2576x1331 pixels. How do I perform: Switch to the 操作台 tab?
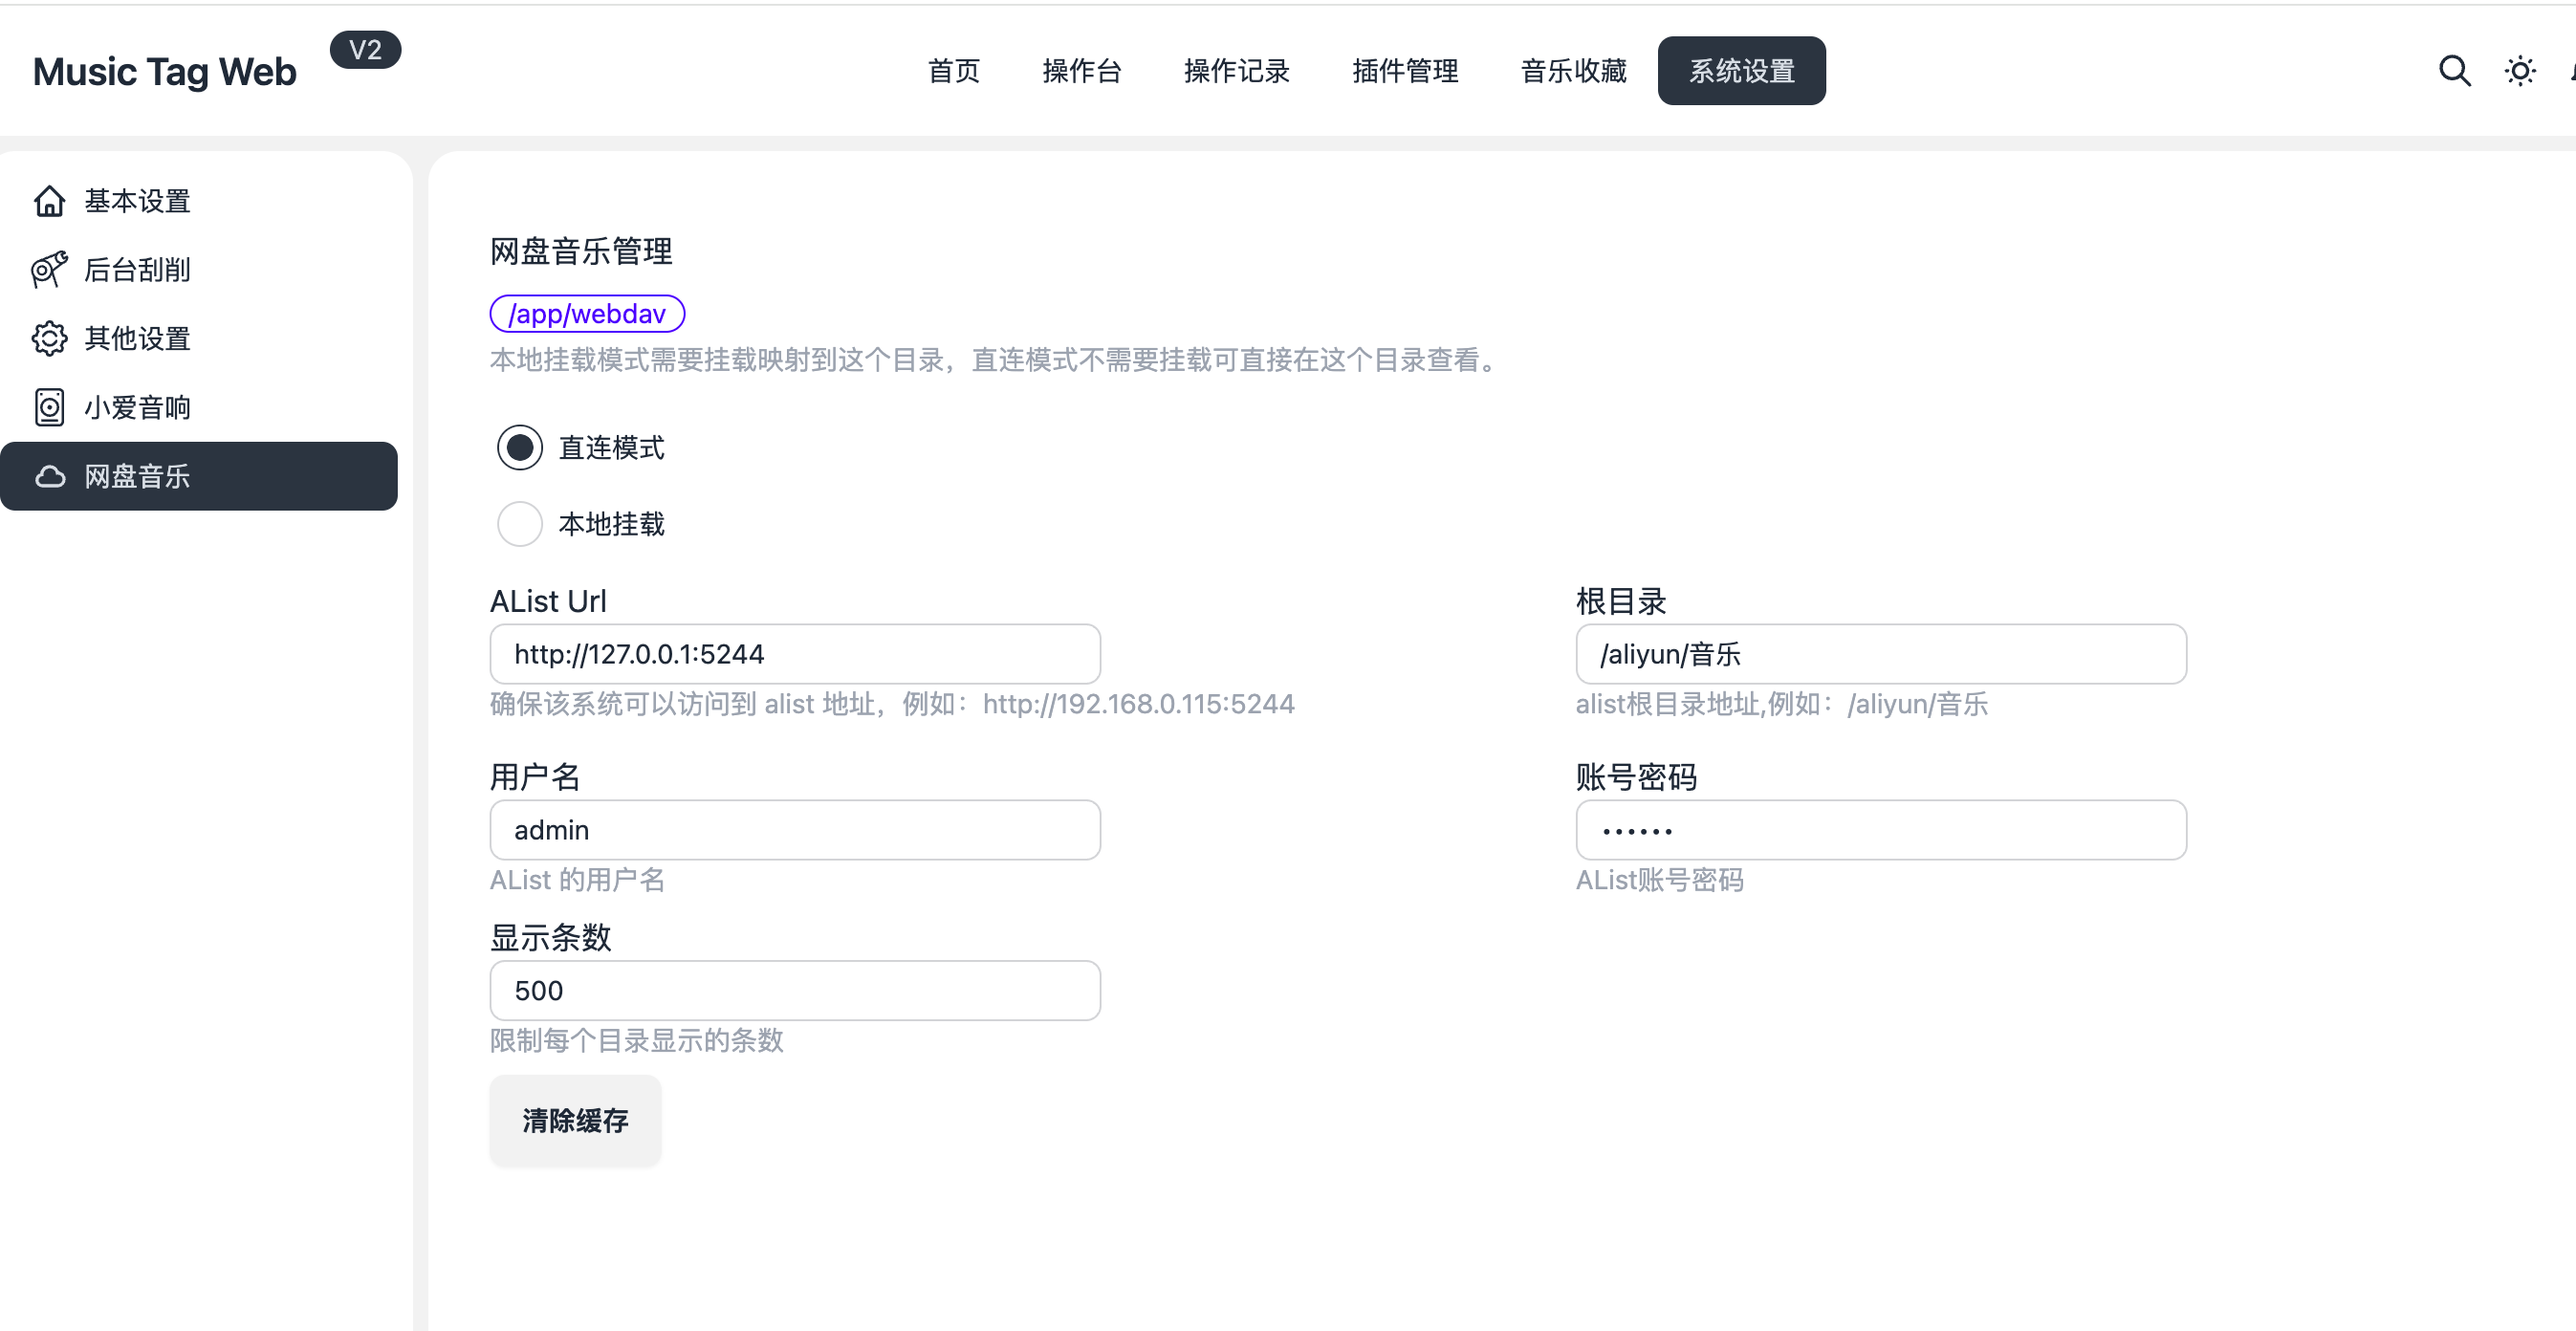(x=1081, y=71)
